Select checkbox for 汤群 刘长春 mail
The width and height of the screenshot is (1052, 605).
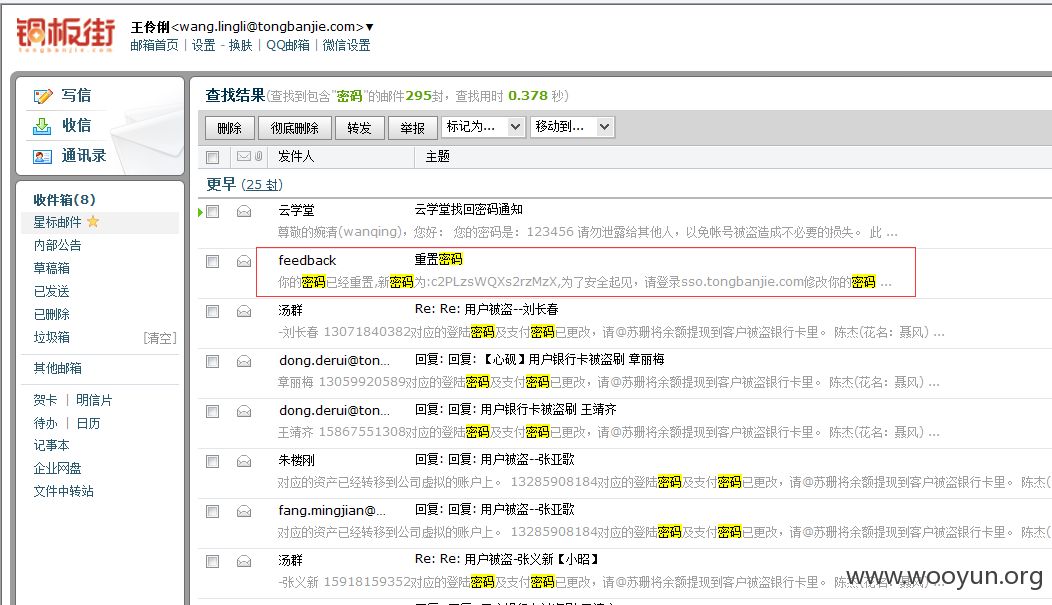coord(213,311)
